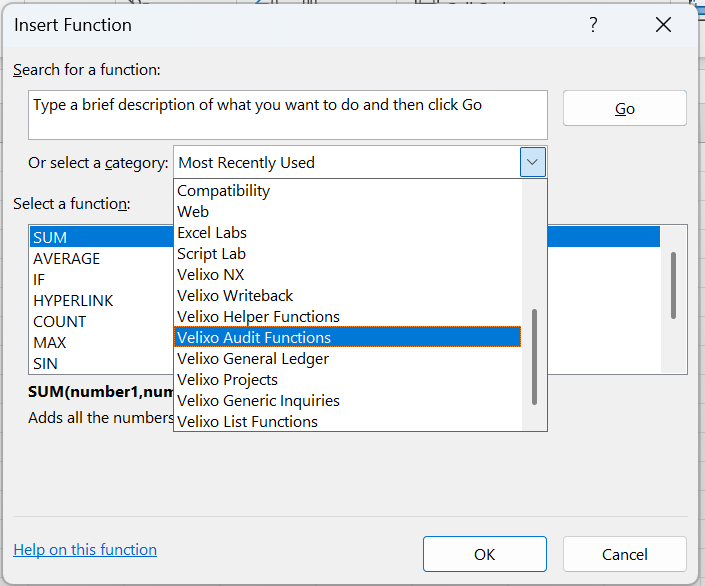This screenshot has height=586, width=705.
Task: Pick Velixo Projects category
Action: tap(227, 379)
